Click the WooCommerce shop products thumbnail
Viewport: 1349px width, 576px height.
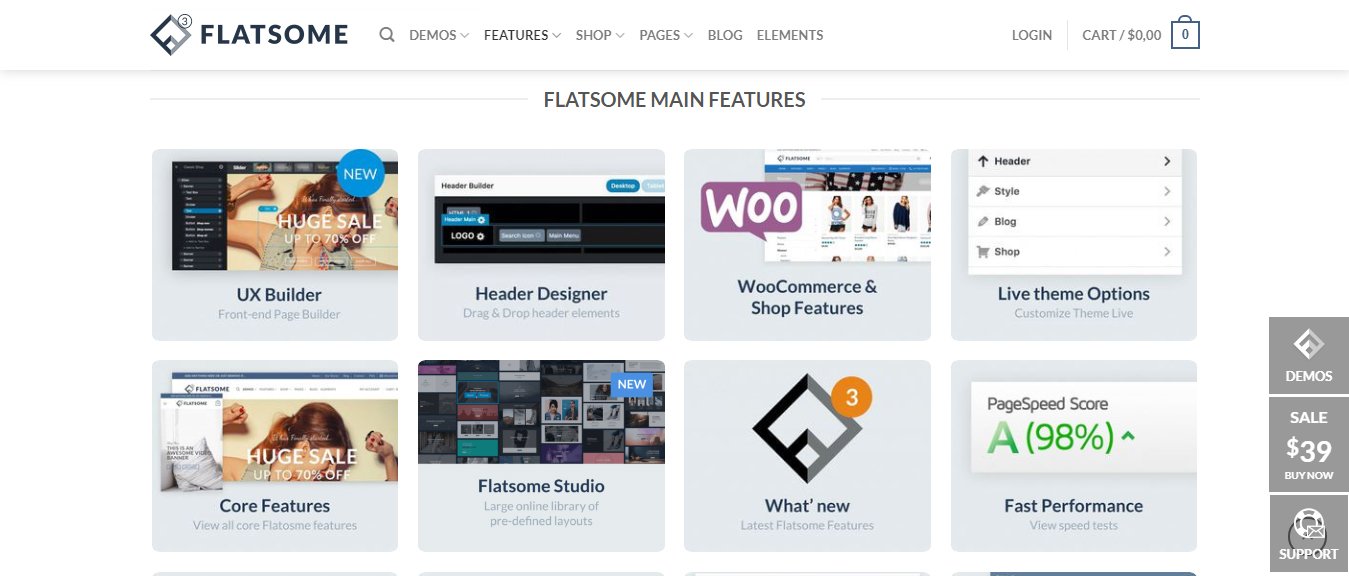pos(848,205)
